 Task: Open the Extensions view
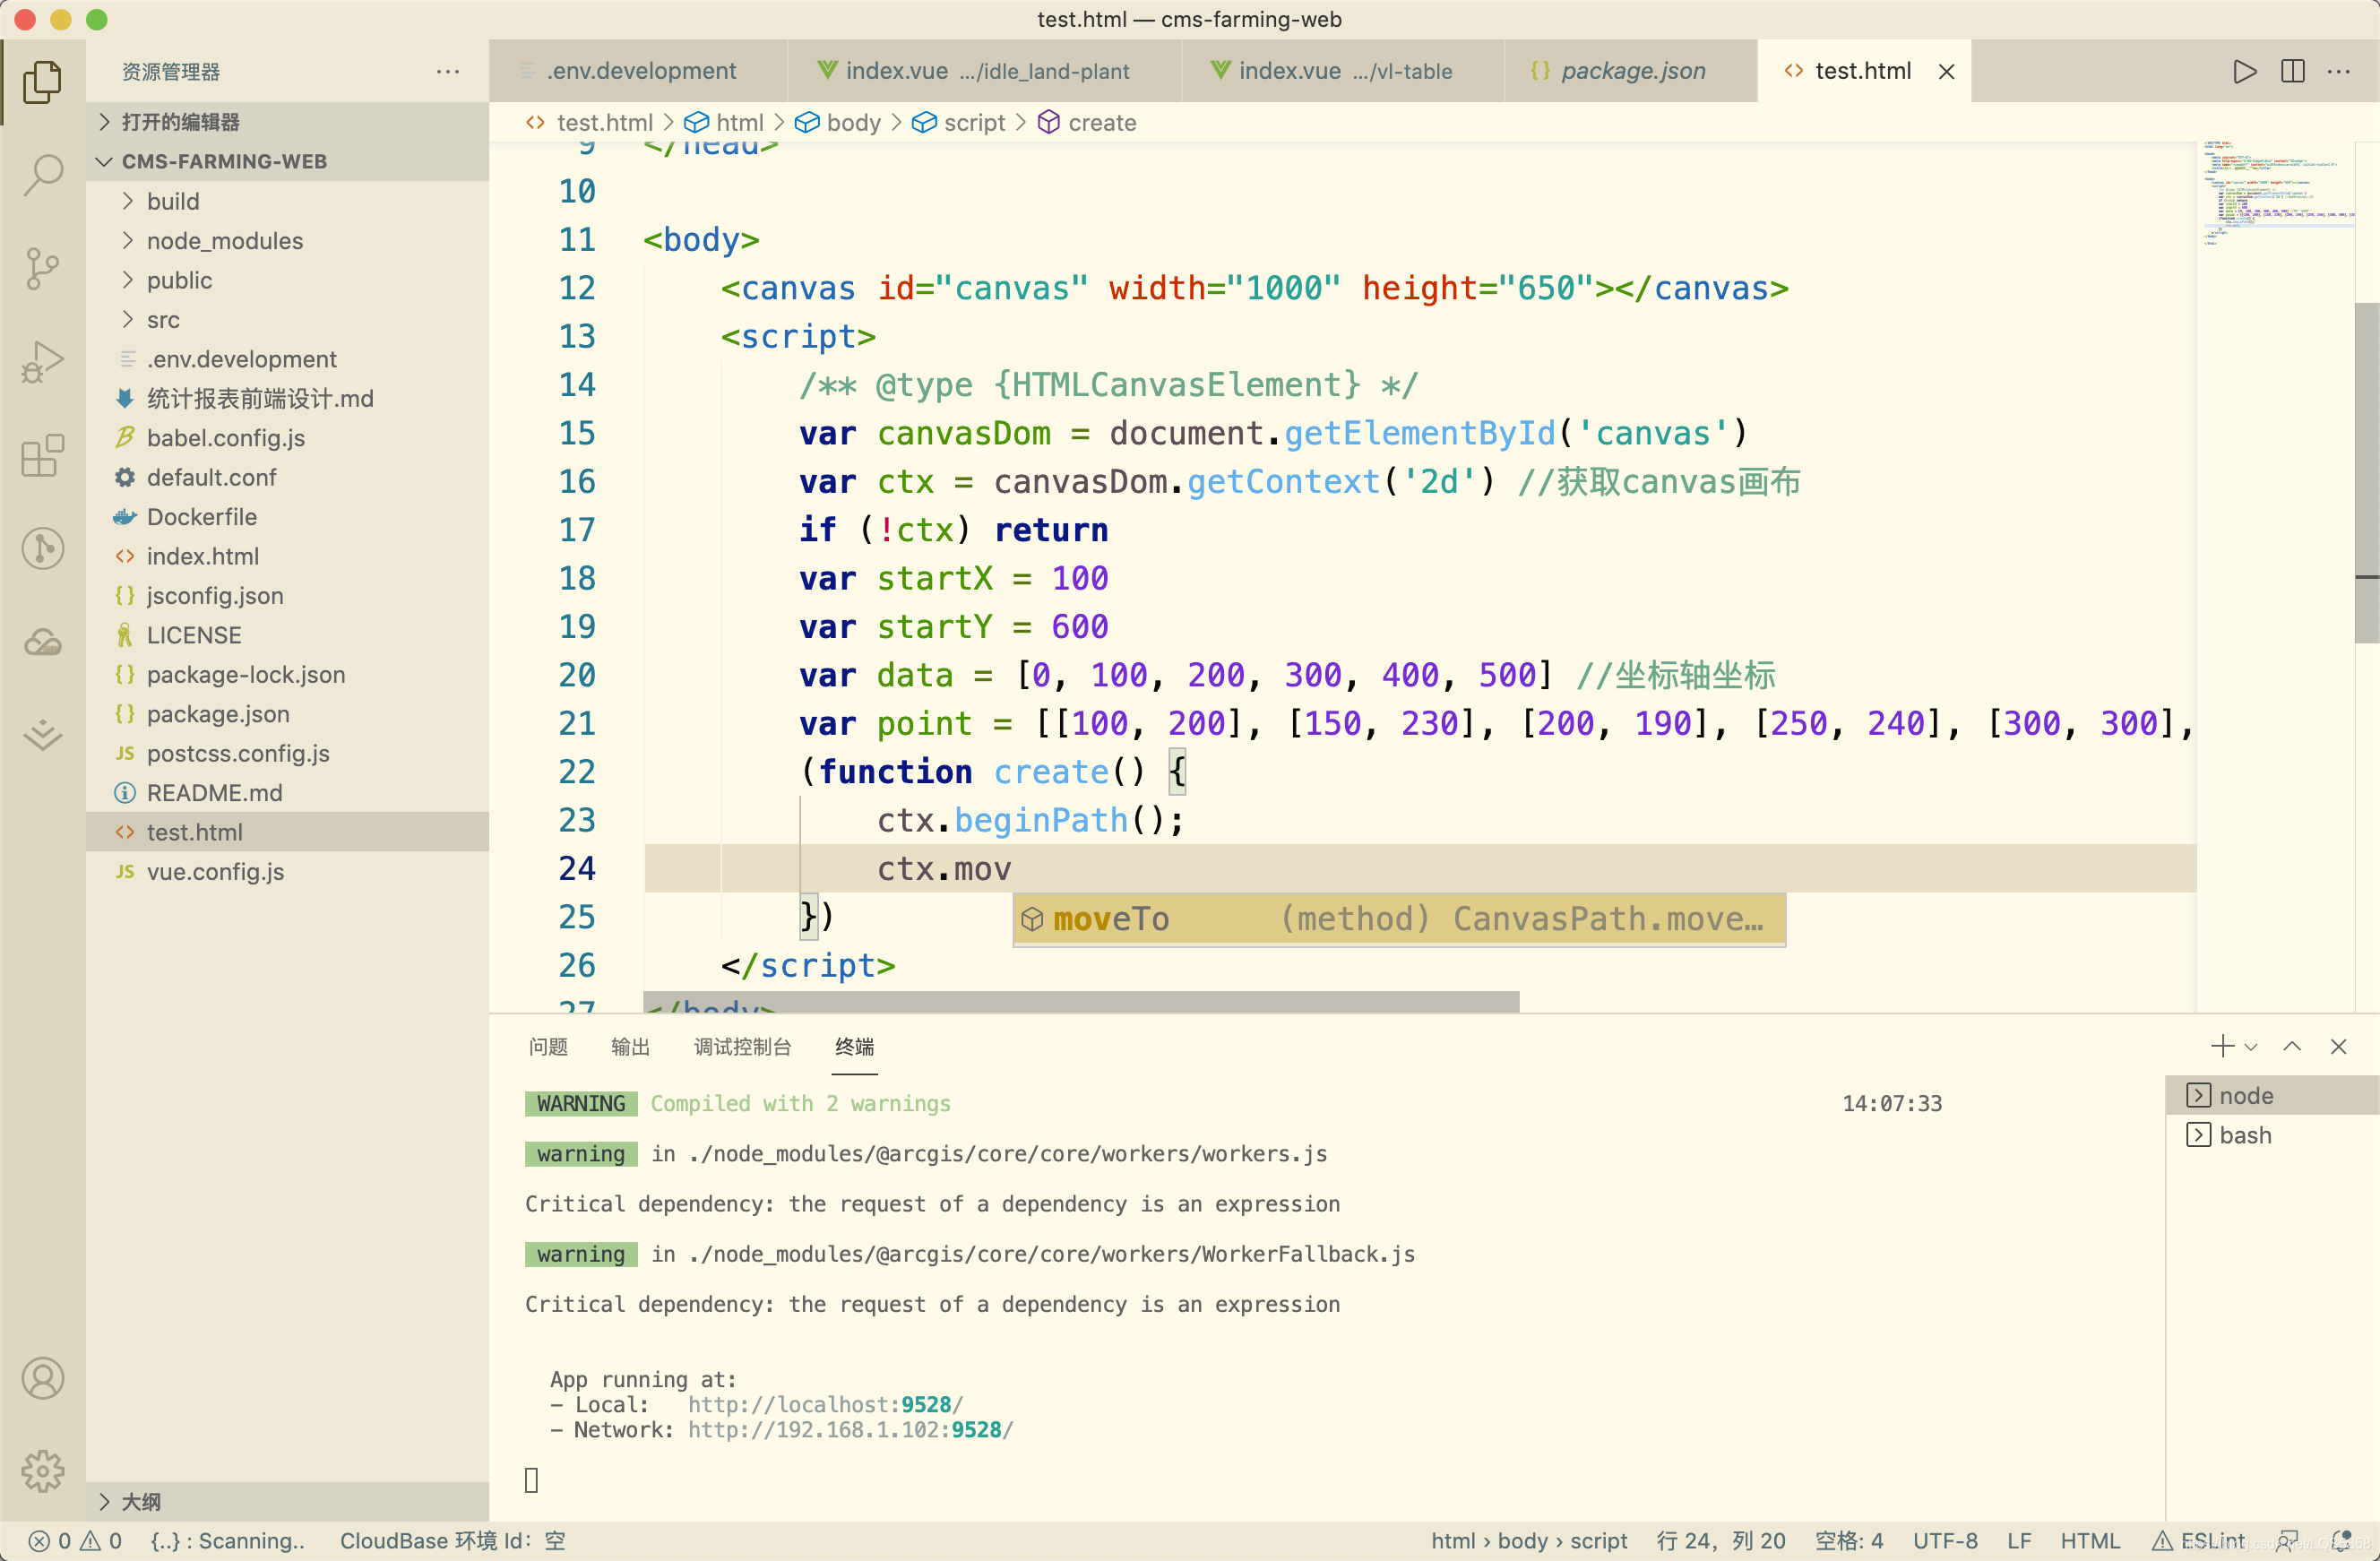[42, 455]
